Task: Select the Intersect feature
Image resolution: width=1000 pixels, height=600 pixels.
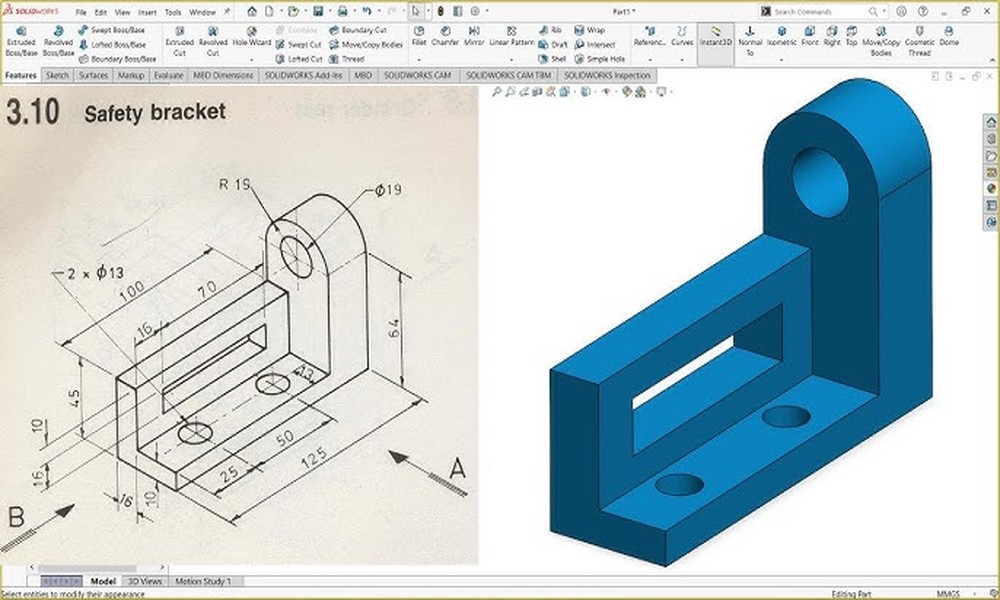Action: pyautogui.click(x=594, y=45)
